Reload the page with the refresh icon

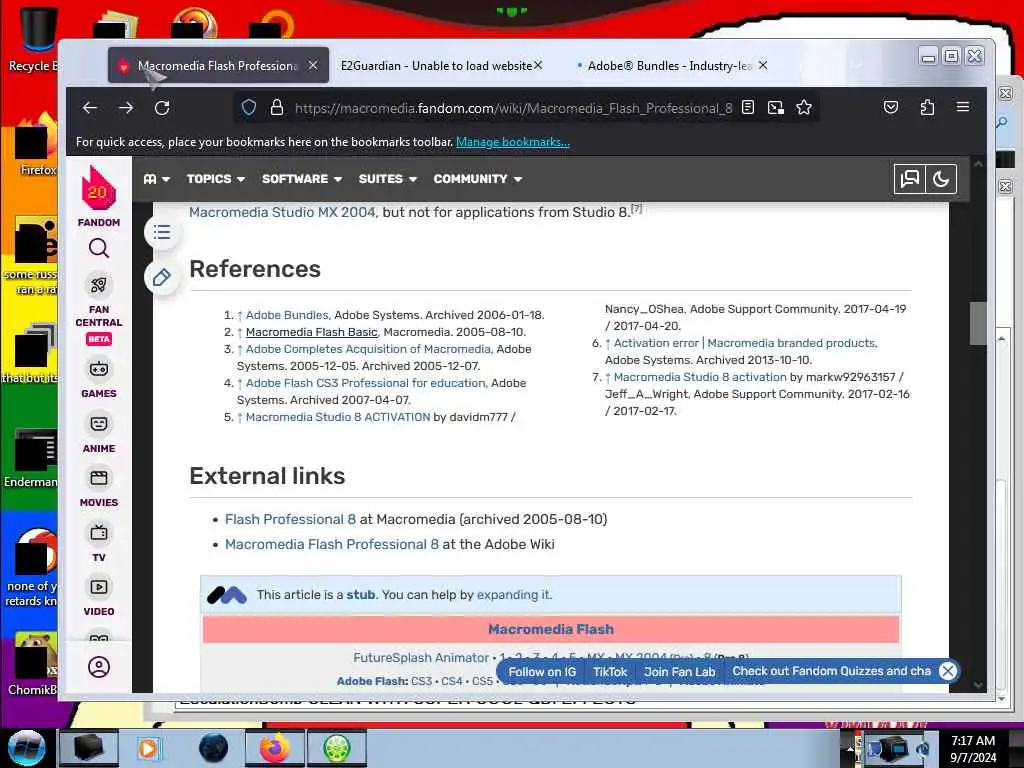(162, 108)
